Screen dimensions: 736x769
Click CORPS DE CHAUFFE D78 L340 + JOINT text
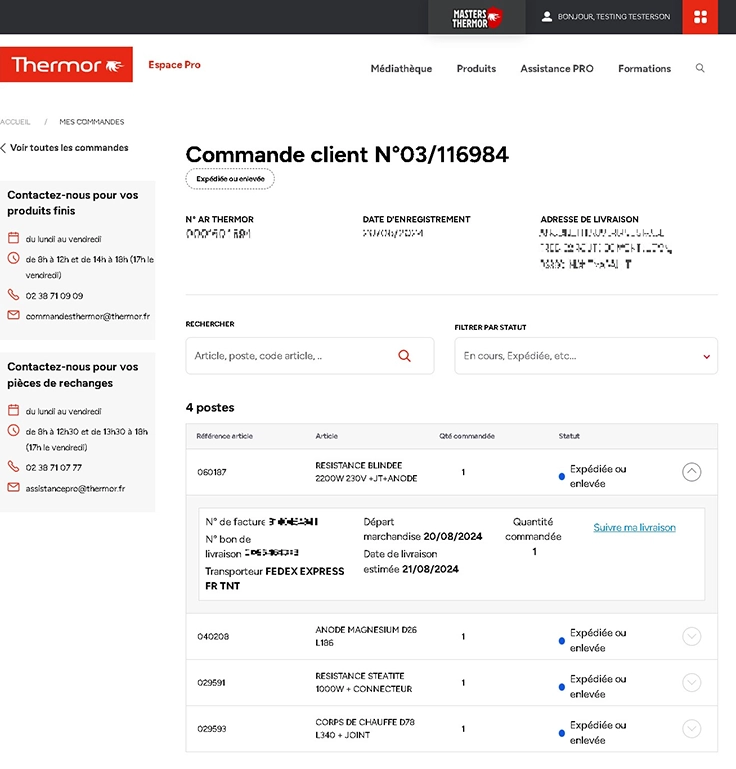point(365,728)
